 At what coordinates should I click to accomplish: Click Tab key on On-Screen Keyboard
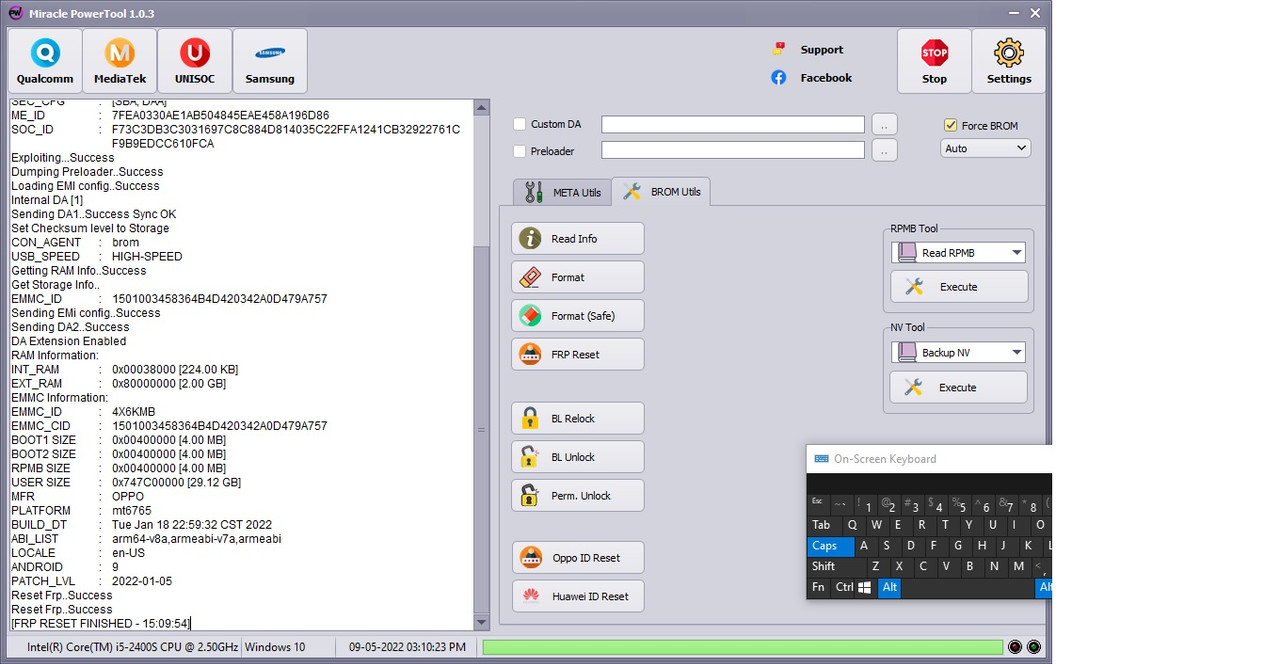point(823,525)
